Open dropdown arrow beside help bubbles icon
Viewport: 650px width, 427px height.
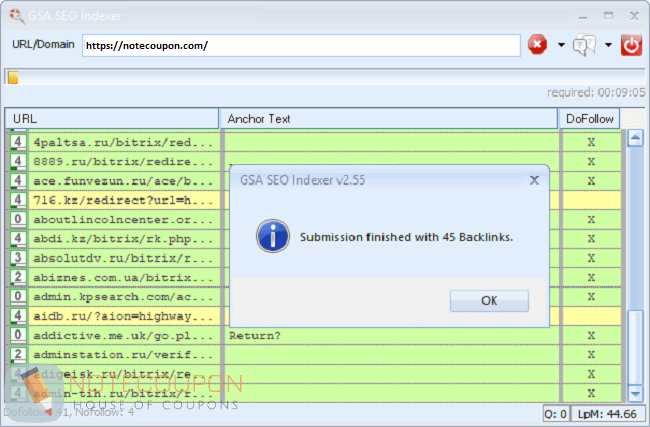click(608, 45)
